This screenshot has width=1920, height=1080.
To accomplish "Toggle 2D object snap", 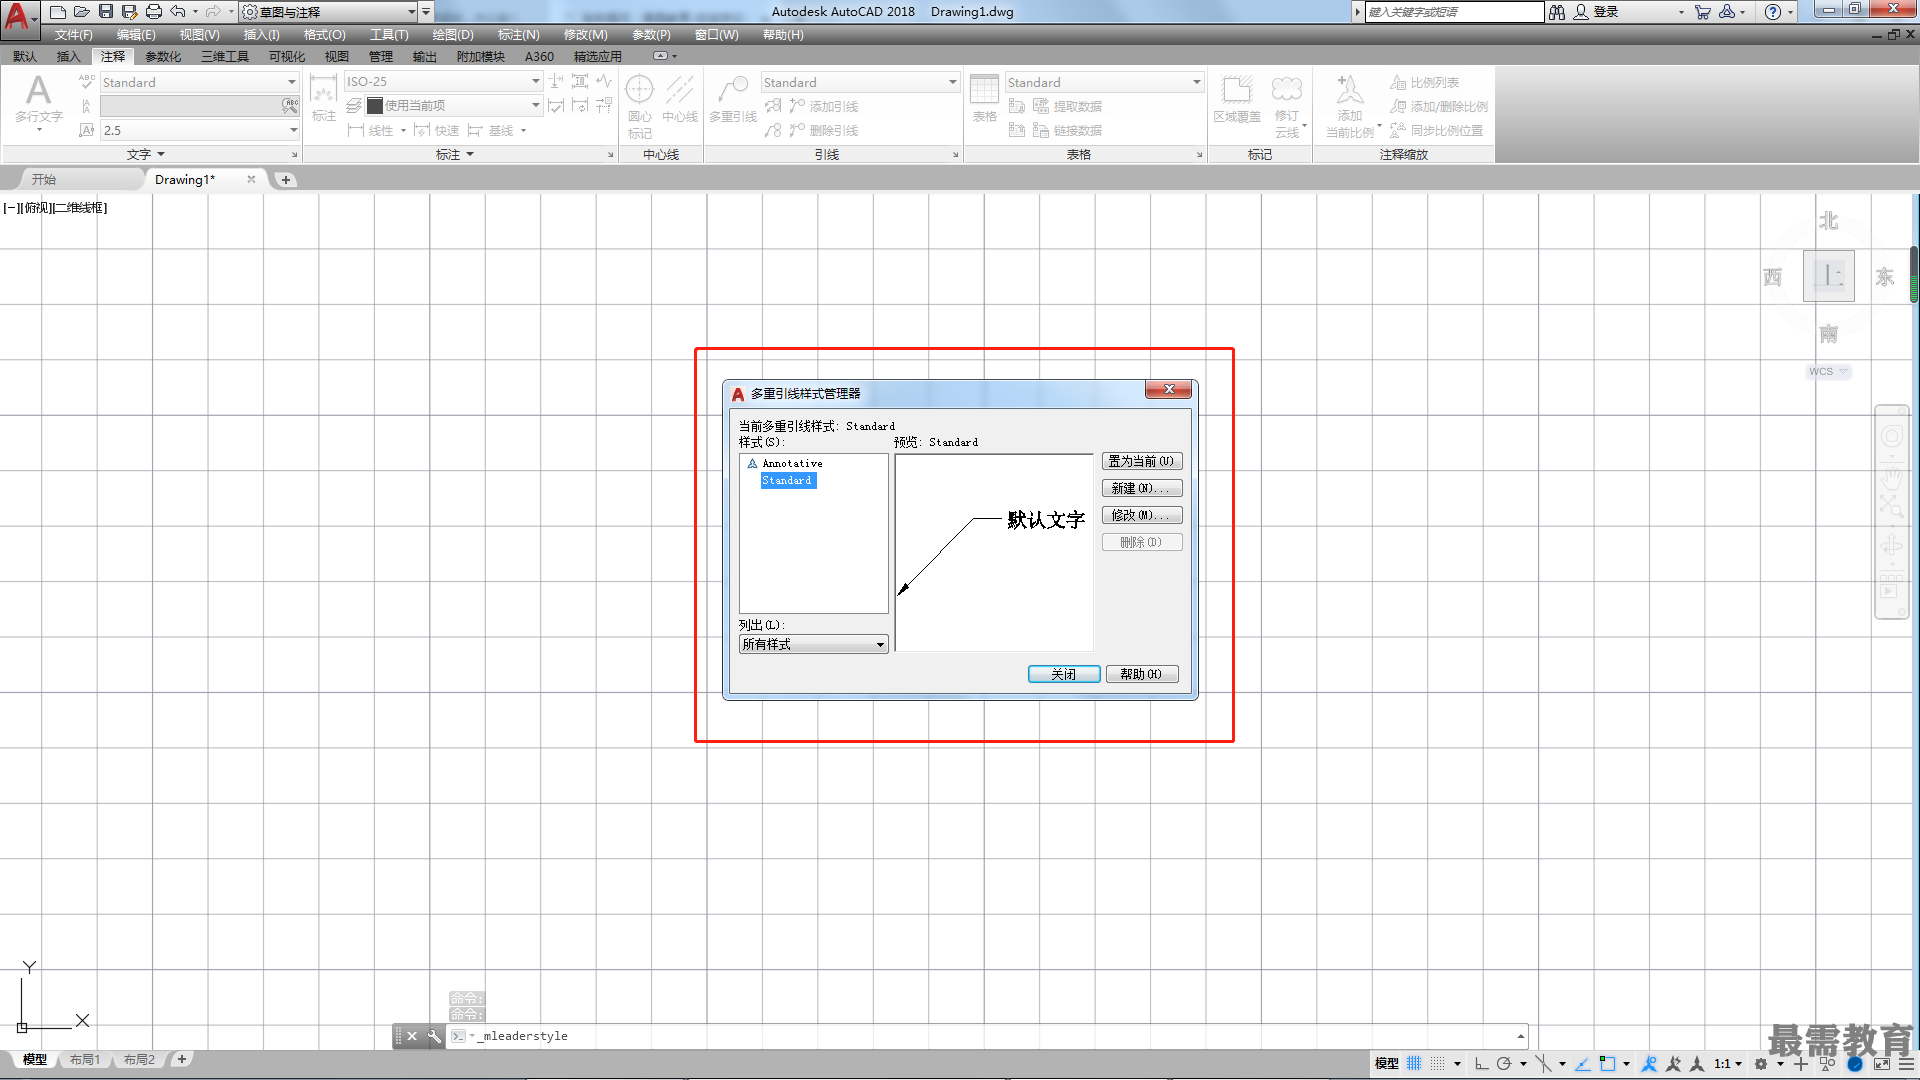I will (1607, 1064).
